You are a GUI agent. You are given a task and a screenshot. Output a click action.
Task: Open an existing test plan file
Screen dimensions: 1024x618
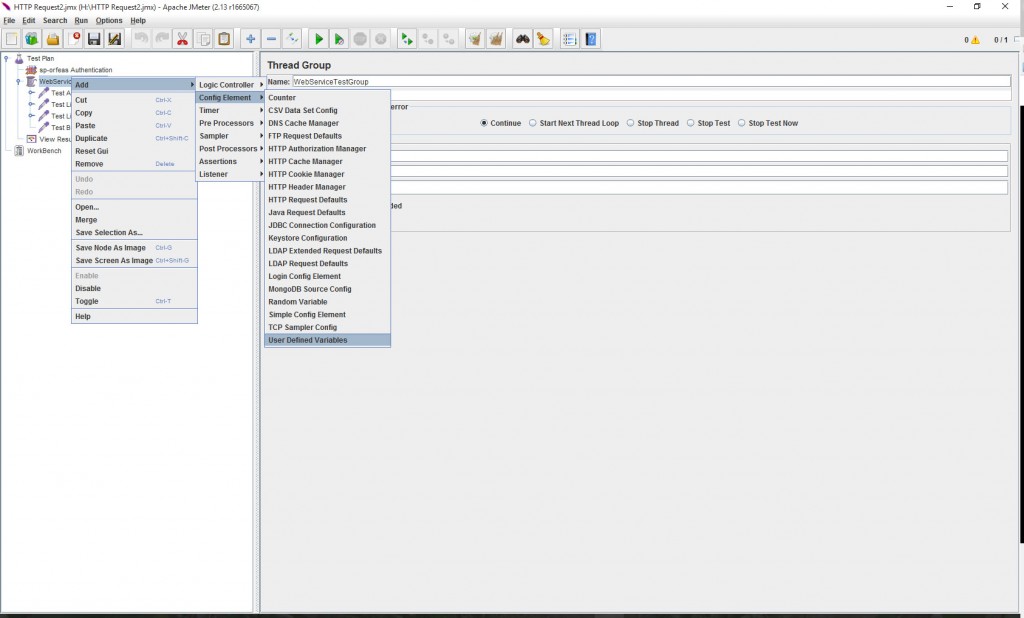click(53, 38)
